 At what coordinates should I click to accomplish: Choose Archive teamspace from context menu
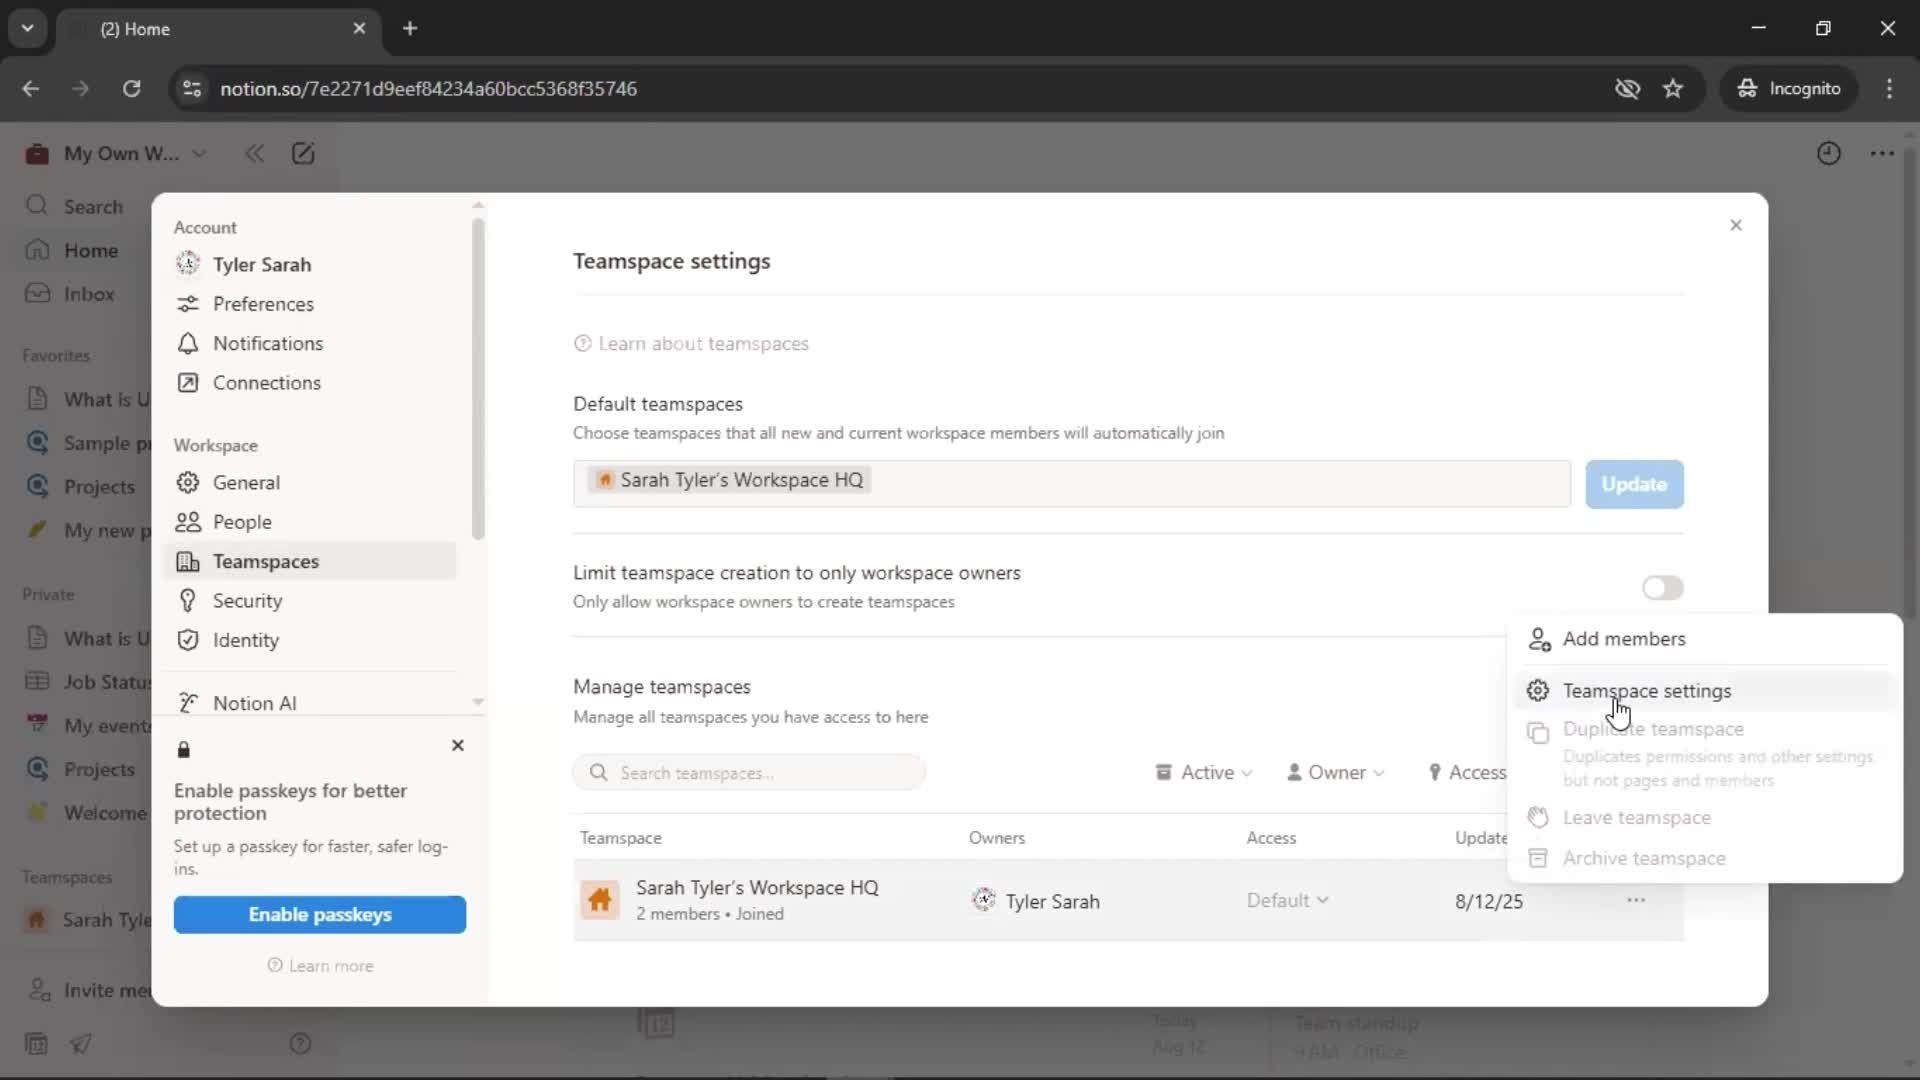tap(1705, 858)
